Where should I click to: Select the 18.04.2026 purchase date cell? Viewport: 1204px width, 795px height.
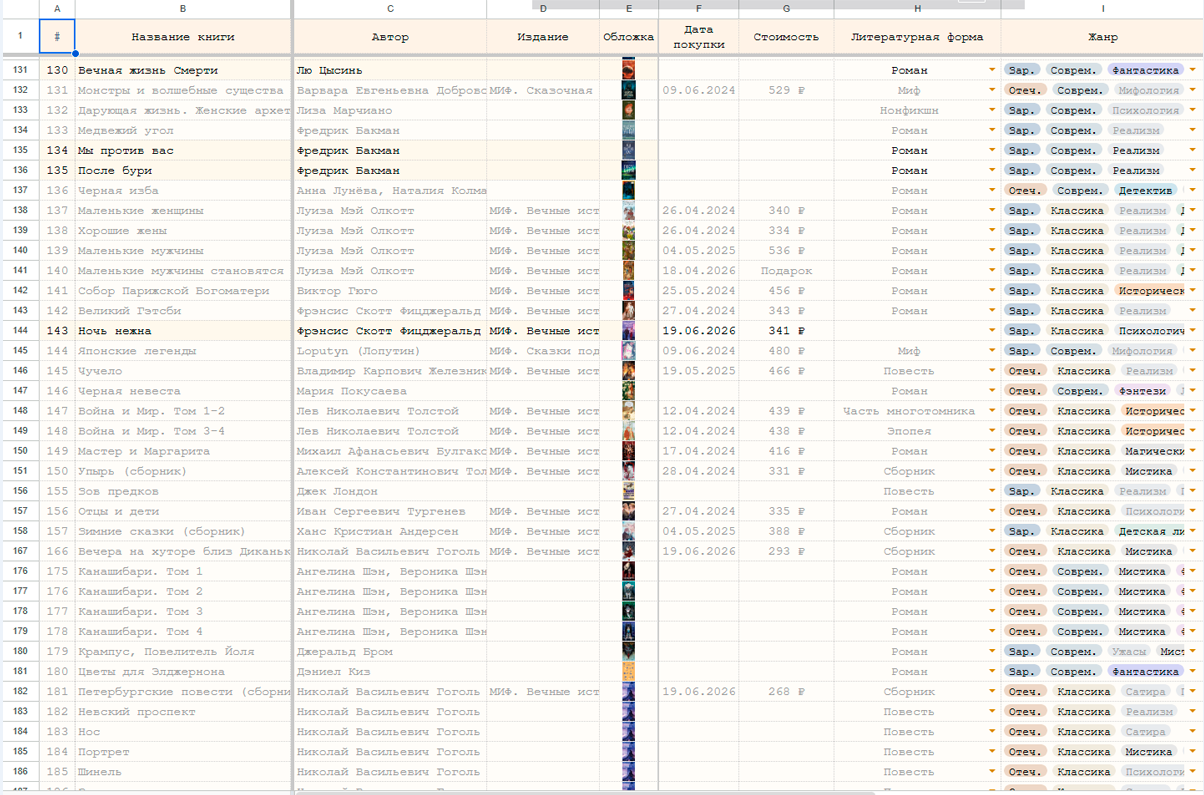[x=699, y=271]
